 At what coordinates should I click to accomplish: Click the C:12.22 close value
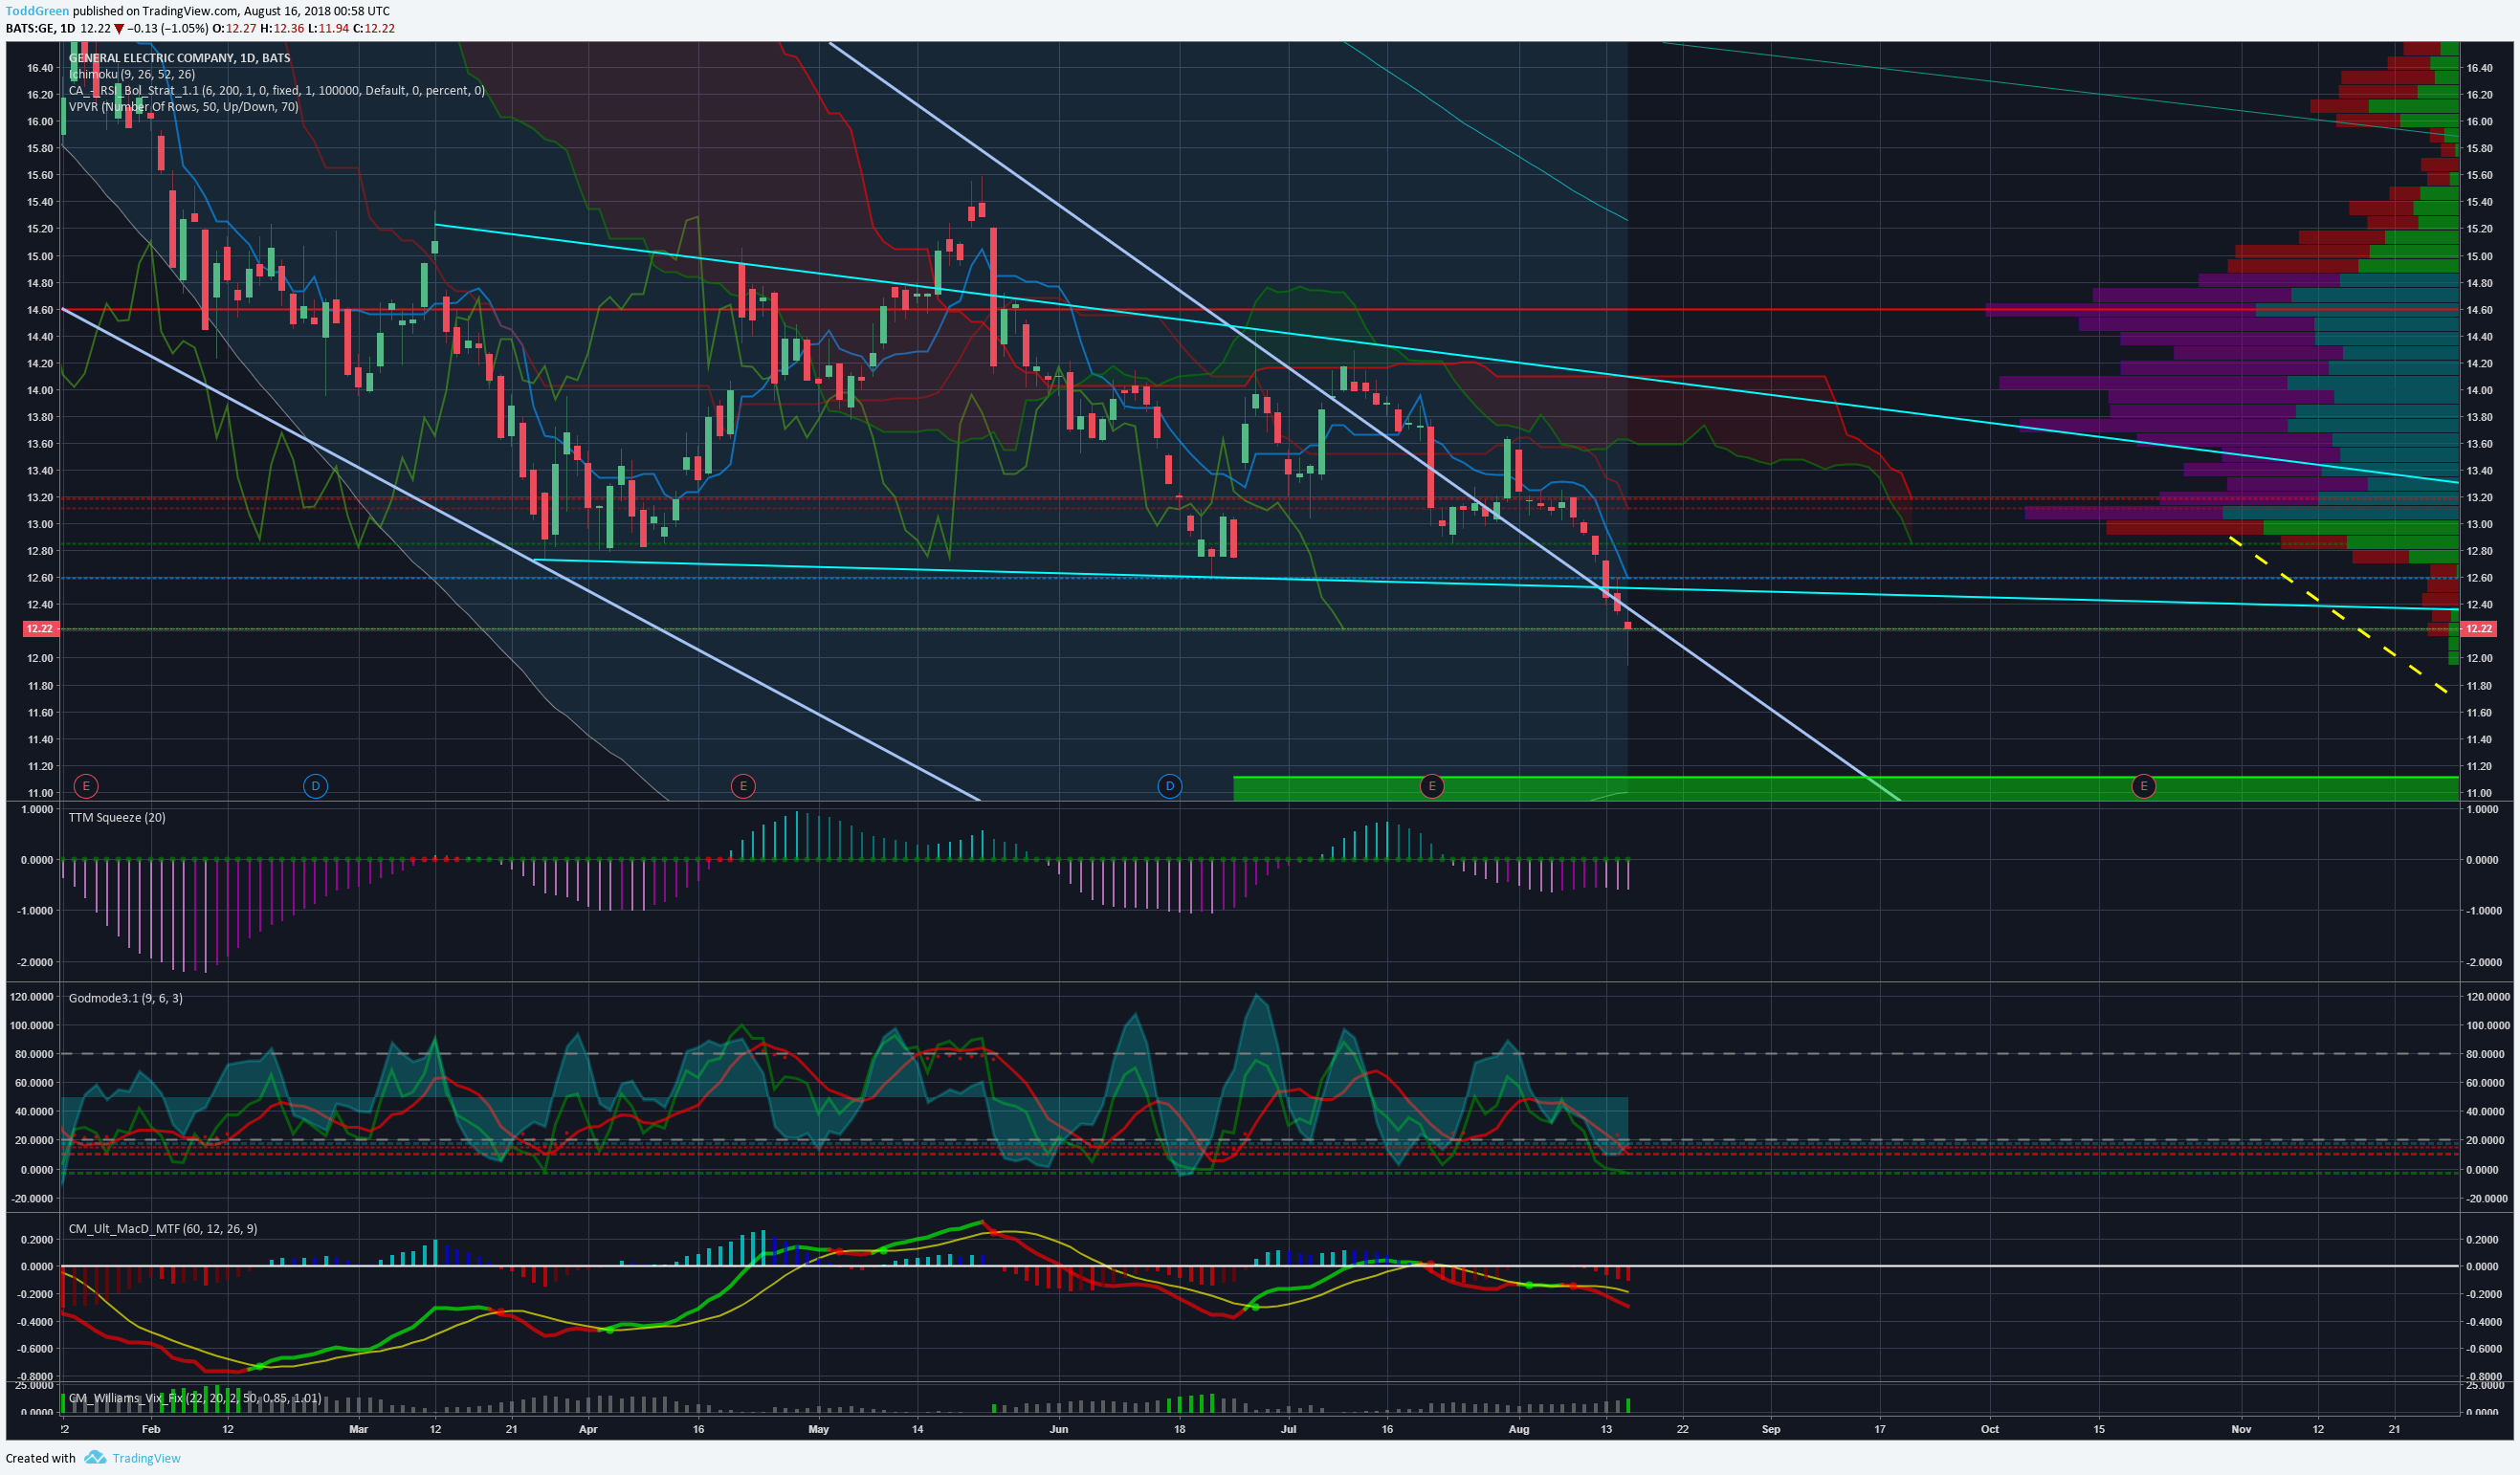(375, 28)
